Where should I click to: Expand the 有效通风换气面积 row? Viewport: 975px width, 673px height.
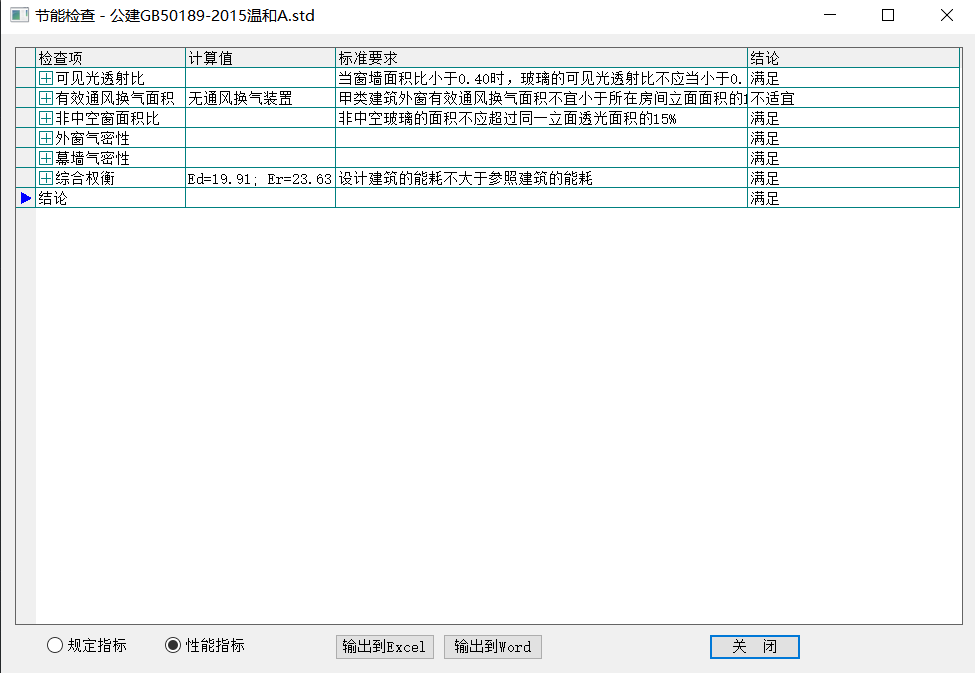tap(45, 98)
